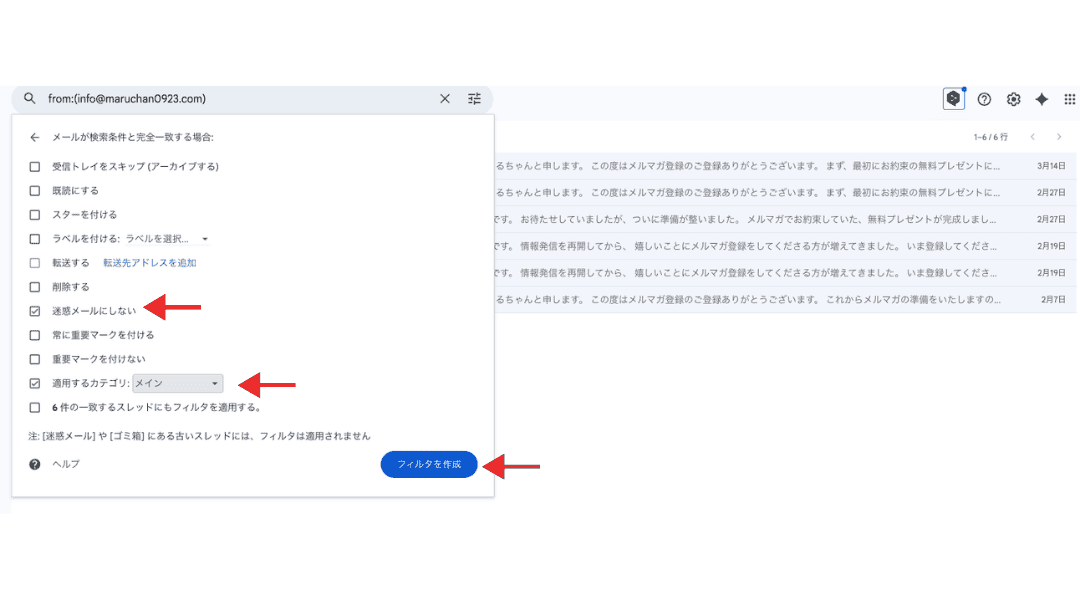Click the Gemini sparkle icon

point(1041,99)
